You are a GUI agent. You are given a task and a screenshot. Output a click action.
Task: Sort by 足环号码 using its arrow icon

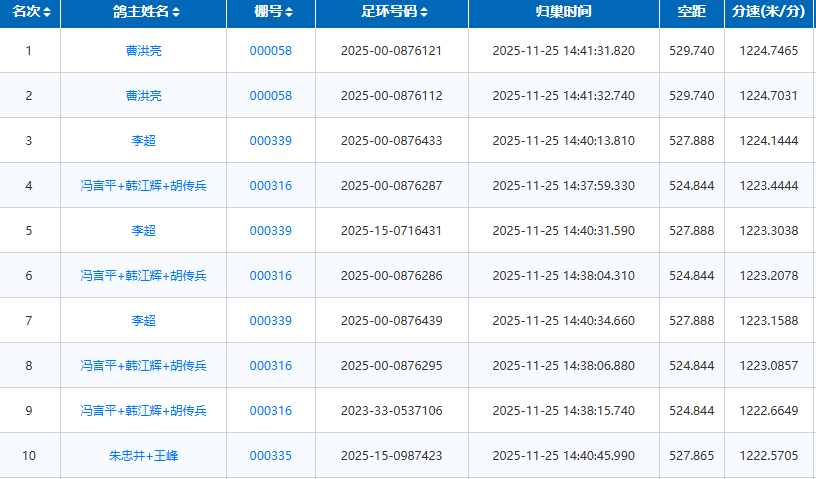click(x=424, y=13)
